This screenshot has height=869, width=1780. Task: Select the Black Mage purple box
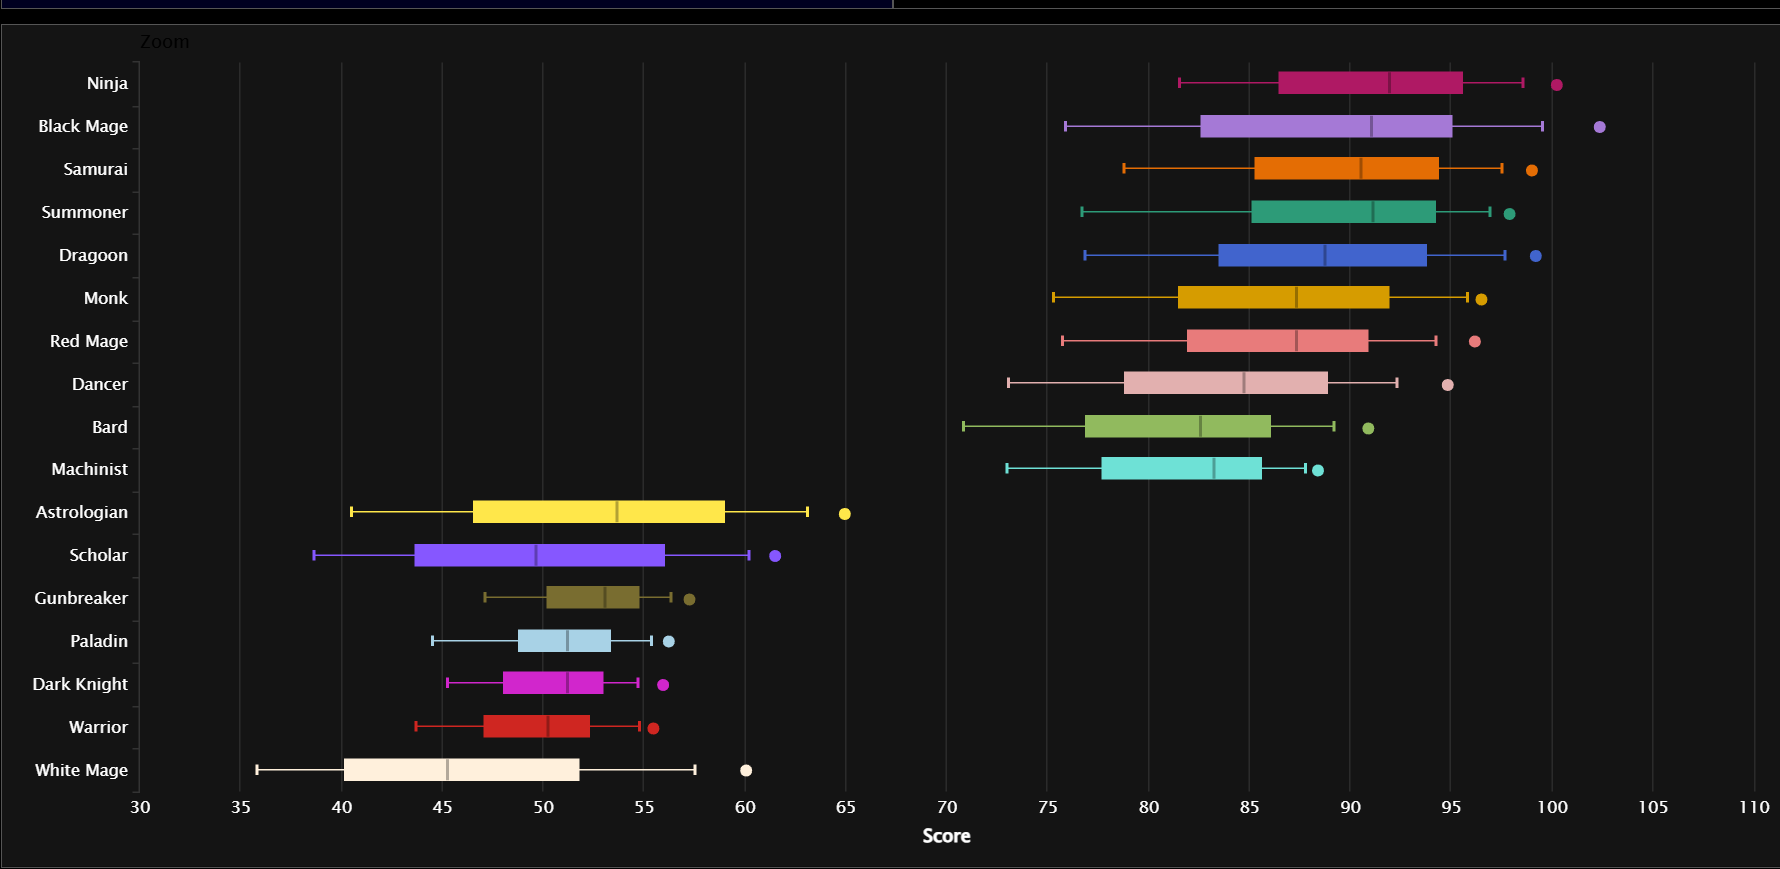tap(1326, 126)
